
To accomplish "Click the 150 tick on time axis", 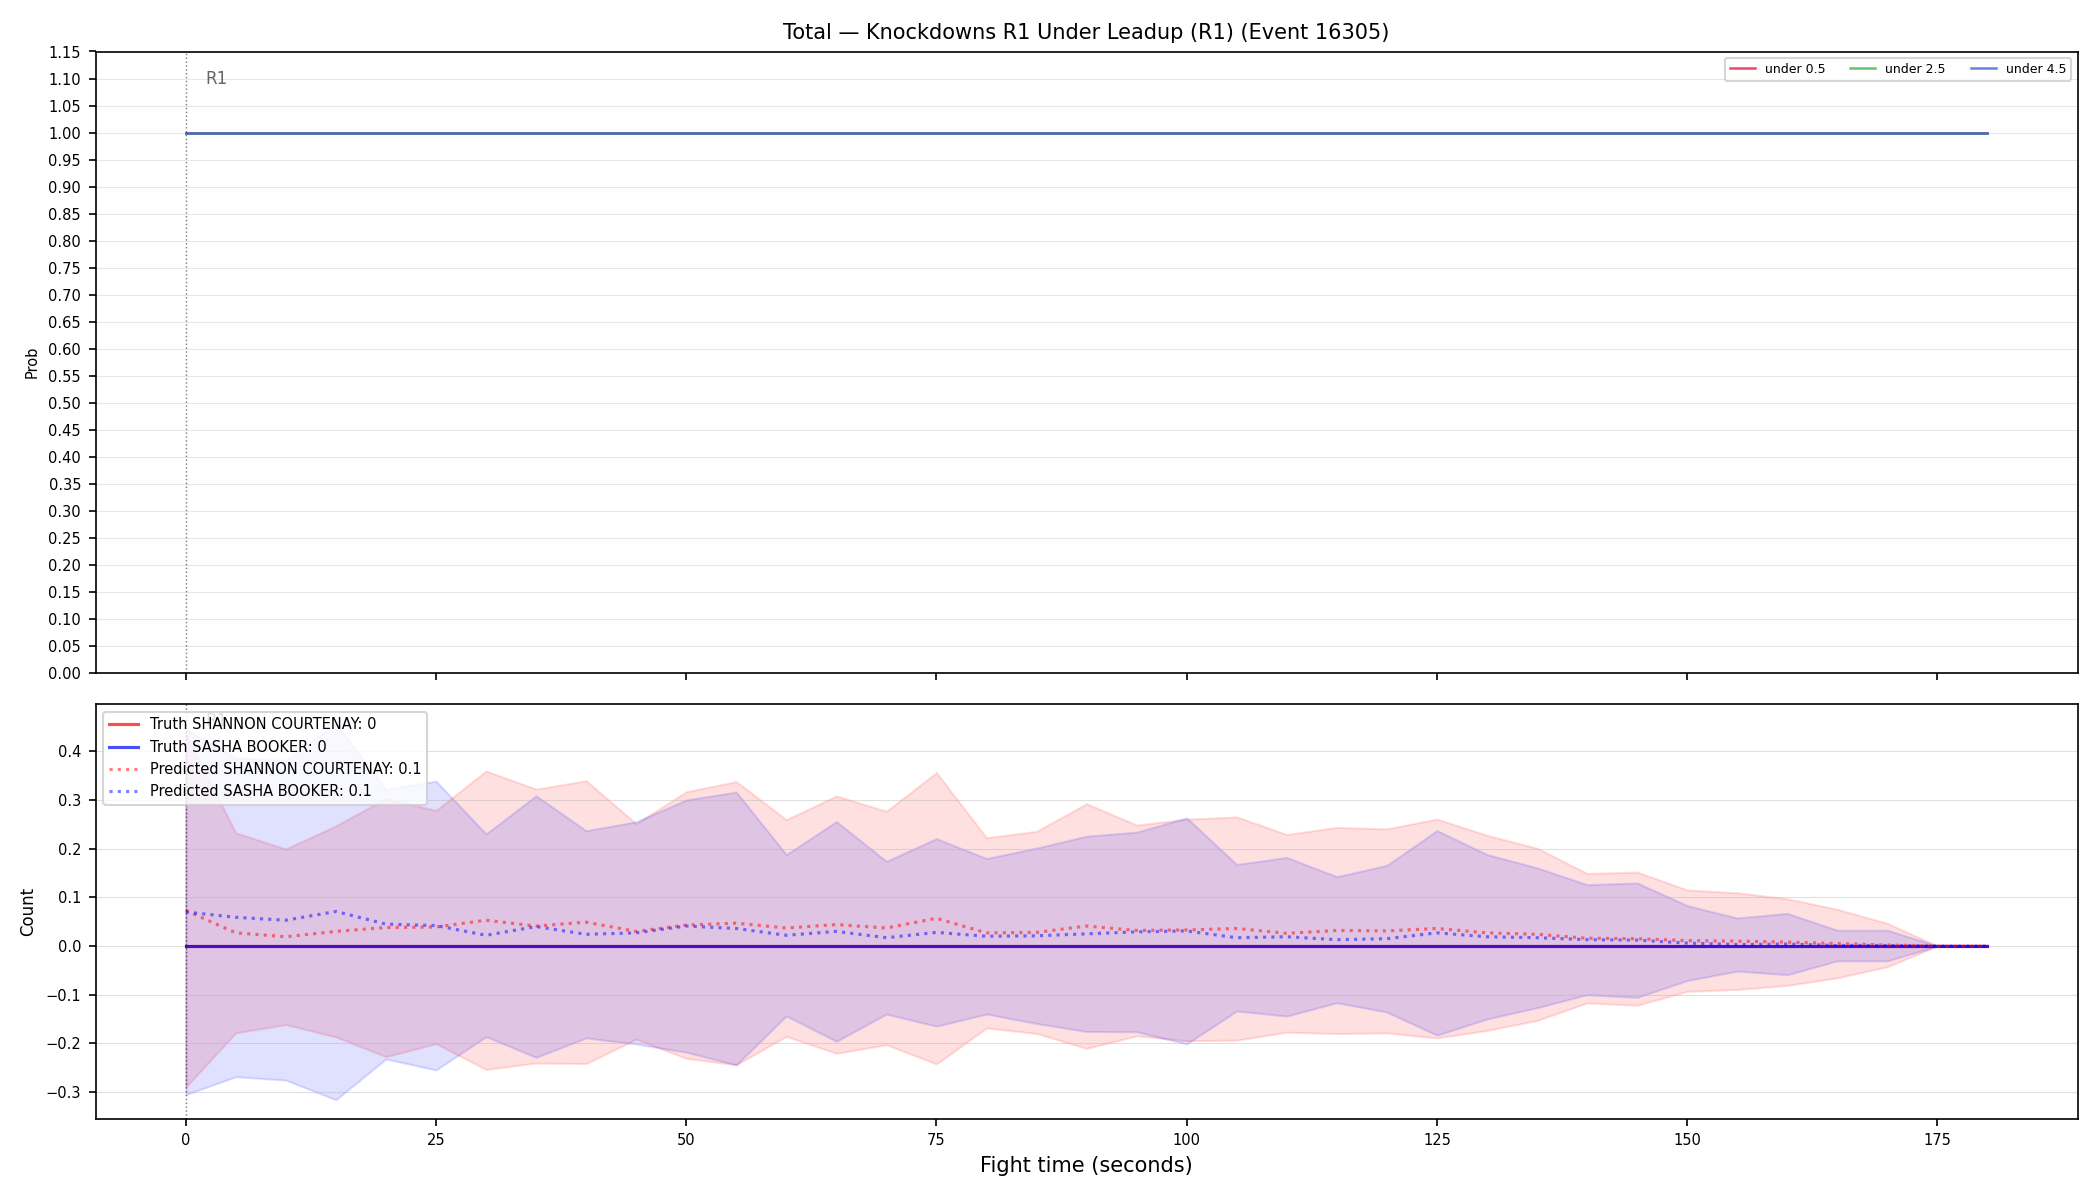I will (1687, 1138).
